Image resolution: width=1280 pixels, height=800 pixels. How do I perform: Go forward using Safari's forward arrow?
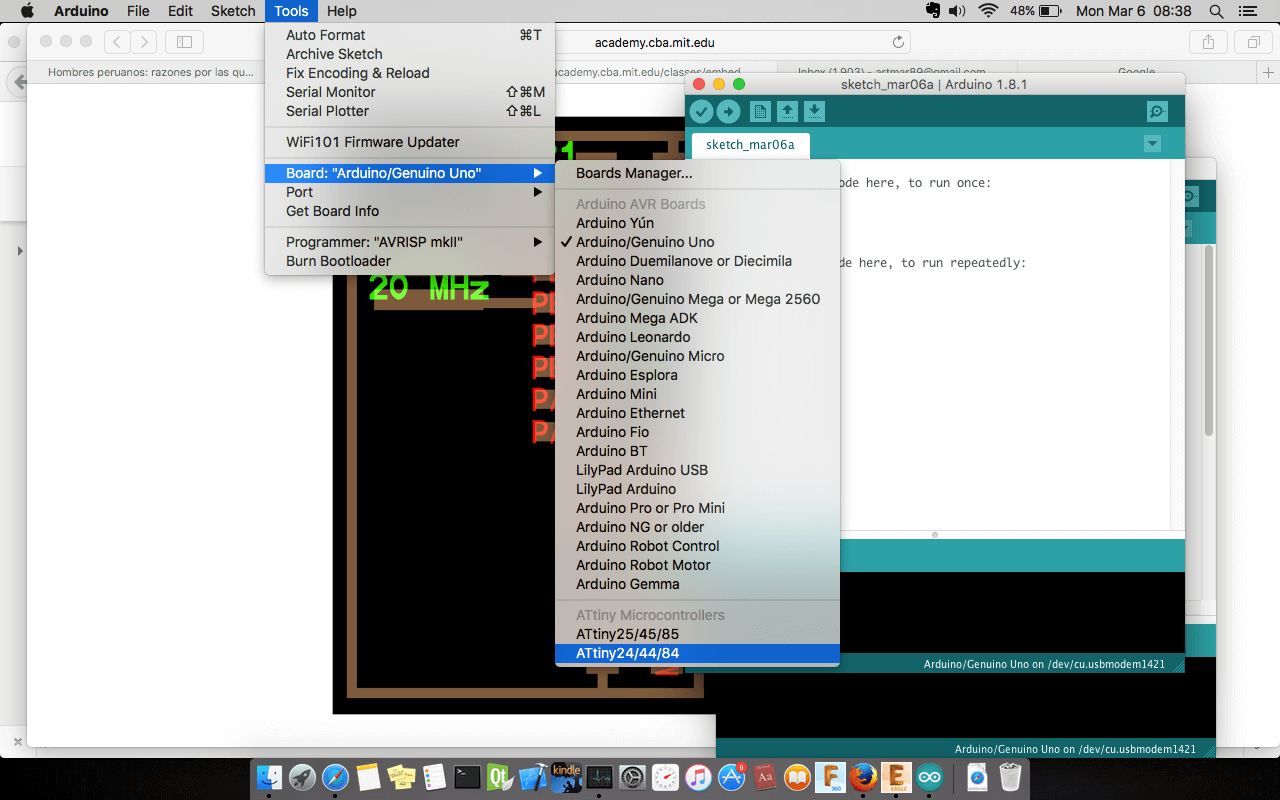(144, 42)
